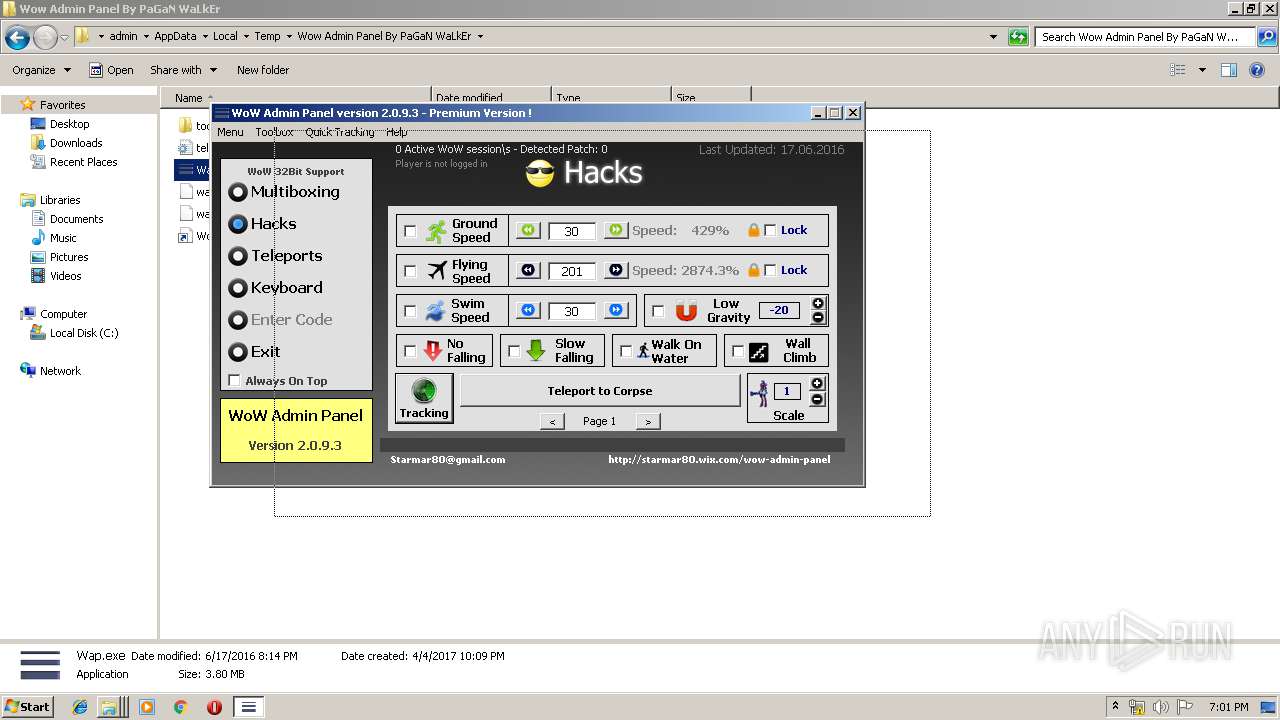
Task: Decrease ground speed with green rewind arrow
Action: click(528, 230)
